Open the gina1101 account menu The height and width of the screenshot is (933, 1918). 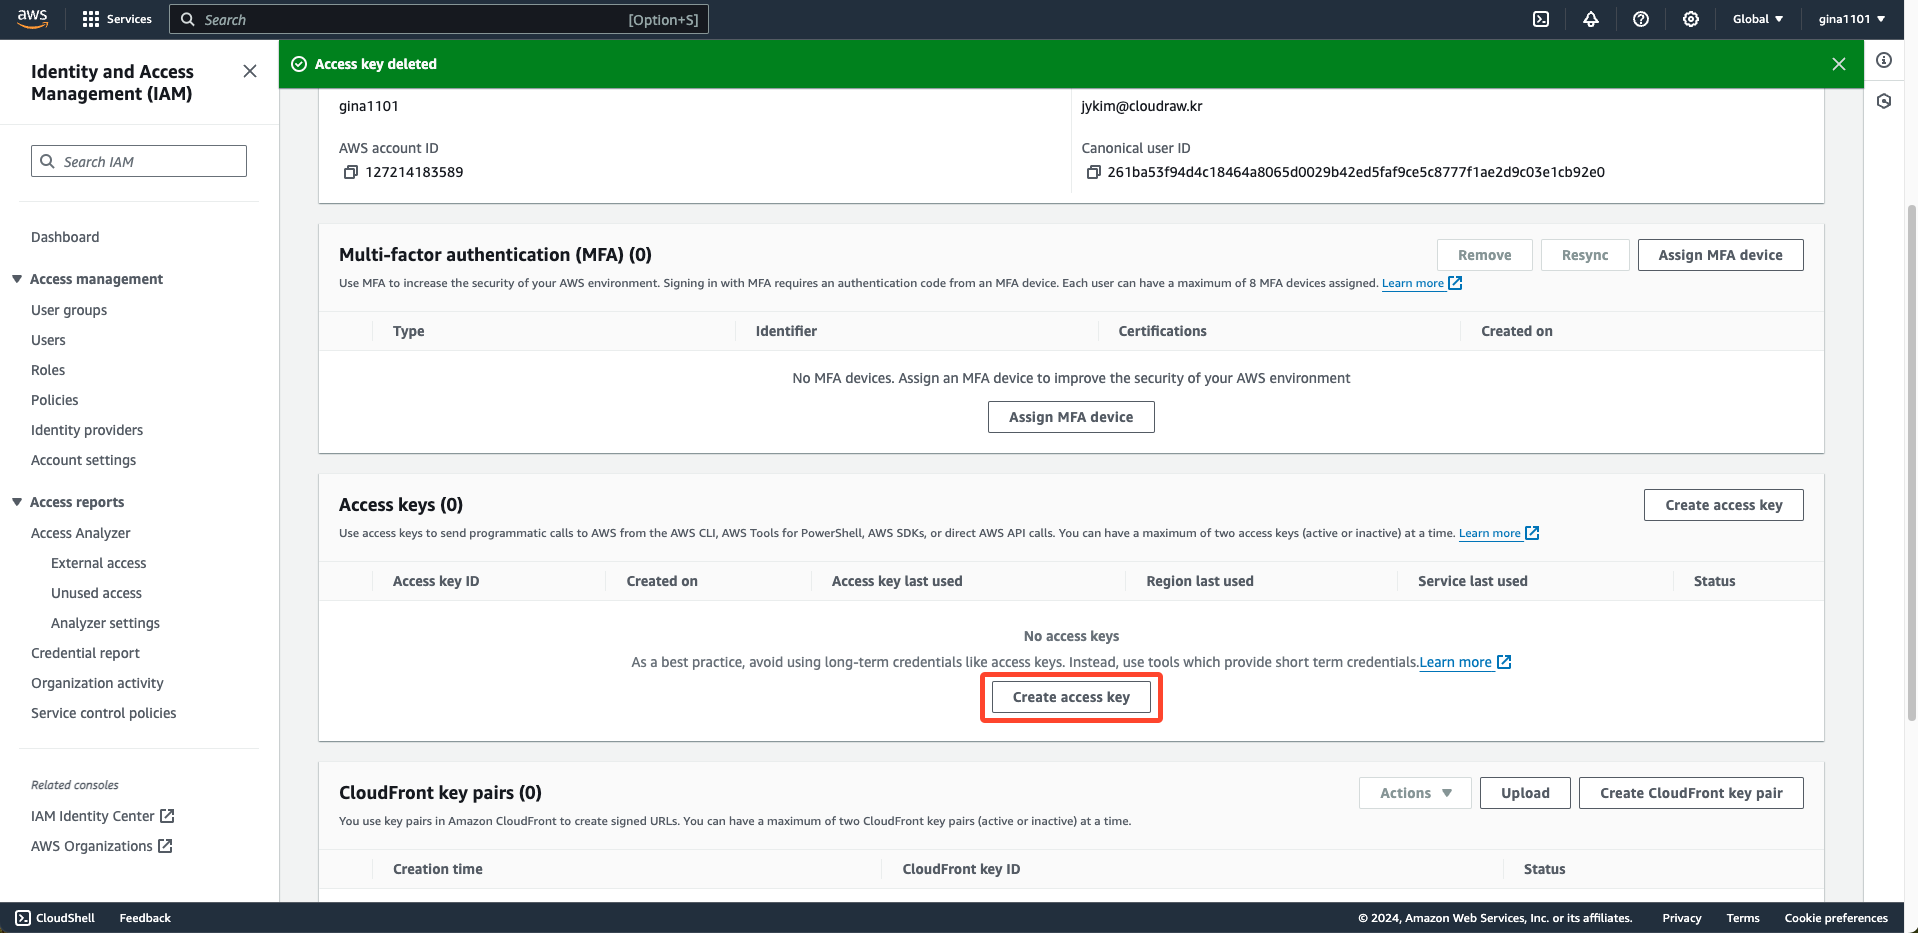[x=1851, y=19]
